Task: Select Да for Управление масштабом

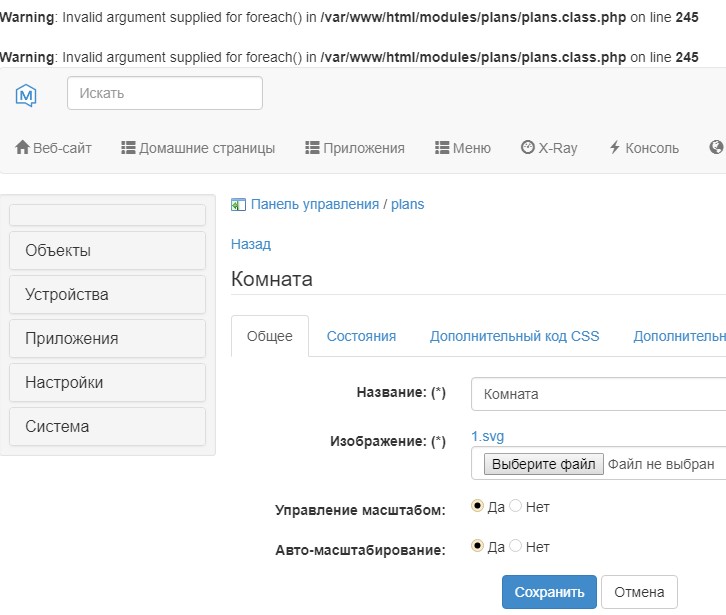Action: pyautogui.click(x=478, y=506)
